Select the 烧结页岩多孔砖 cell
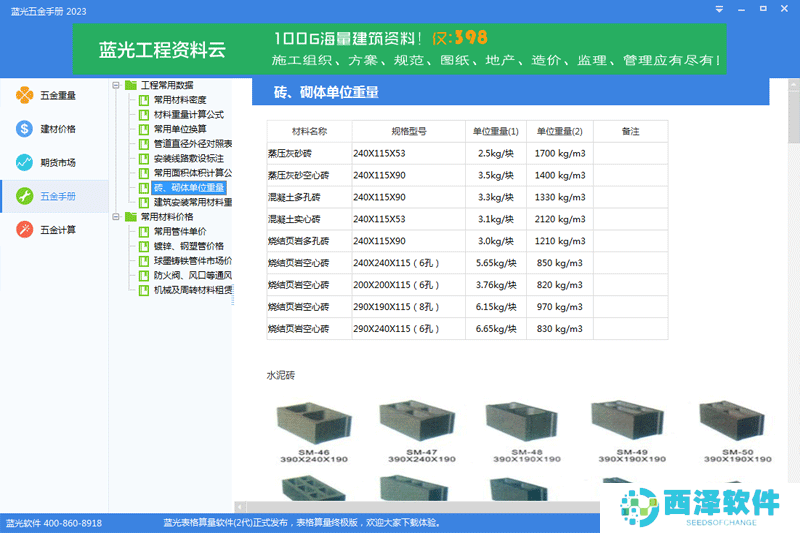800x533 pixels. pos(309,241)
